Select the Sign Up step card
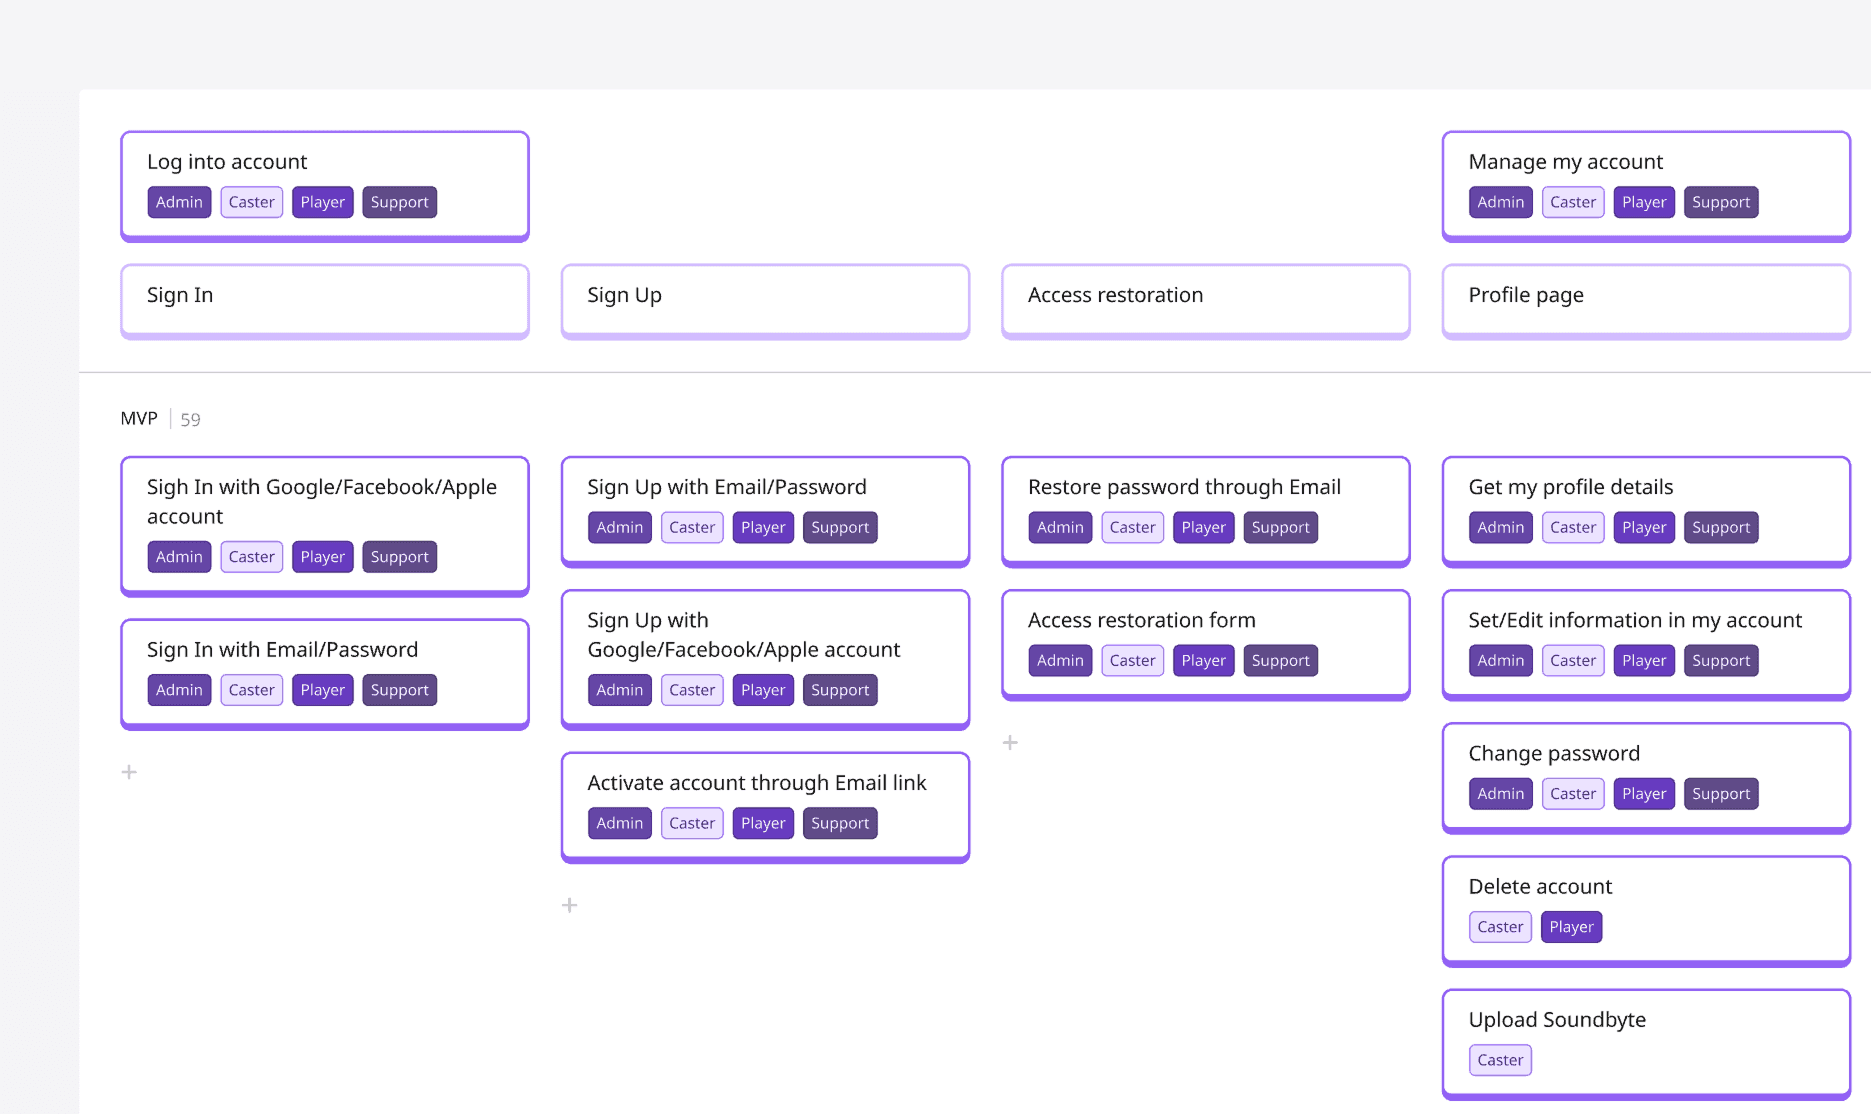1871x1114 pixels. [x=765, y=301]
